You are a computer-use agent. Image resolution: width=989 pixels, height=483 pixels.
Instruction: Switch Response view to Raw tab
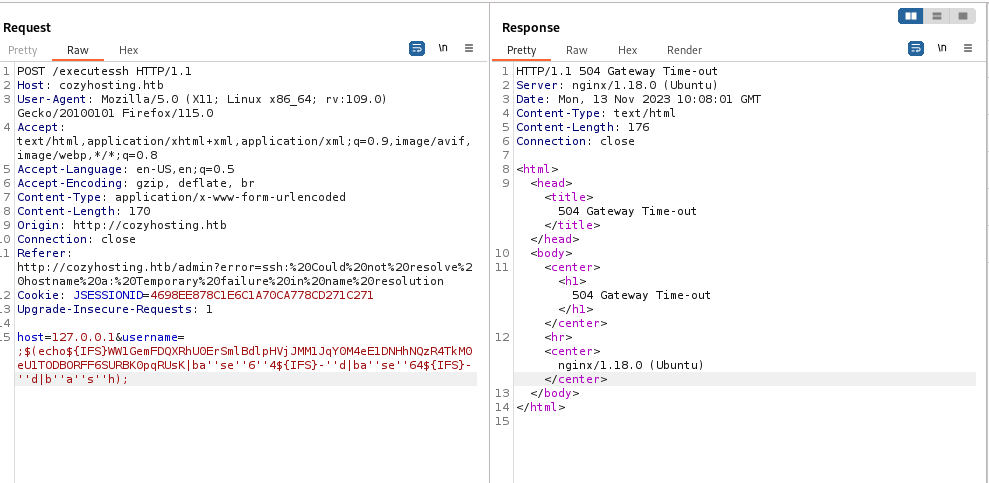pos(576,50)
